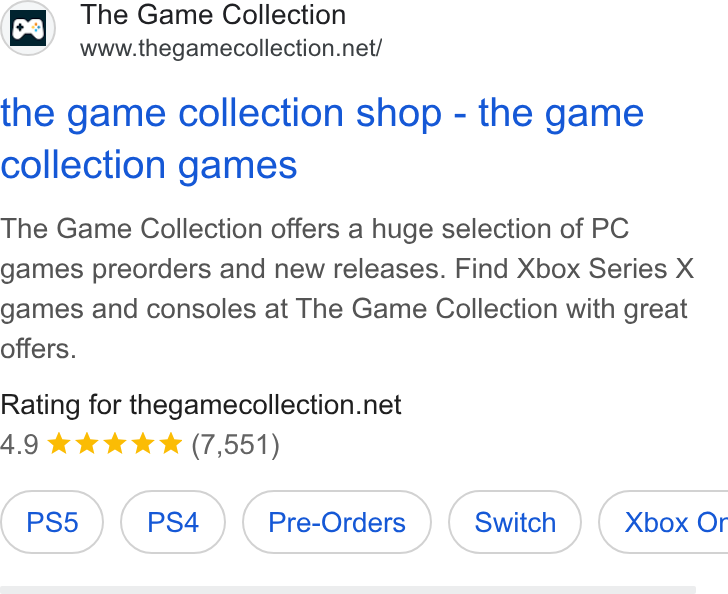
Task: Select the Switch chip
Action: [x=515, y=522]
